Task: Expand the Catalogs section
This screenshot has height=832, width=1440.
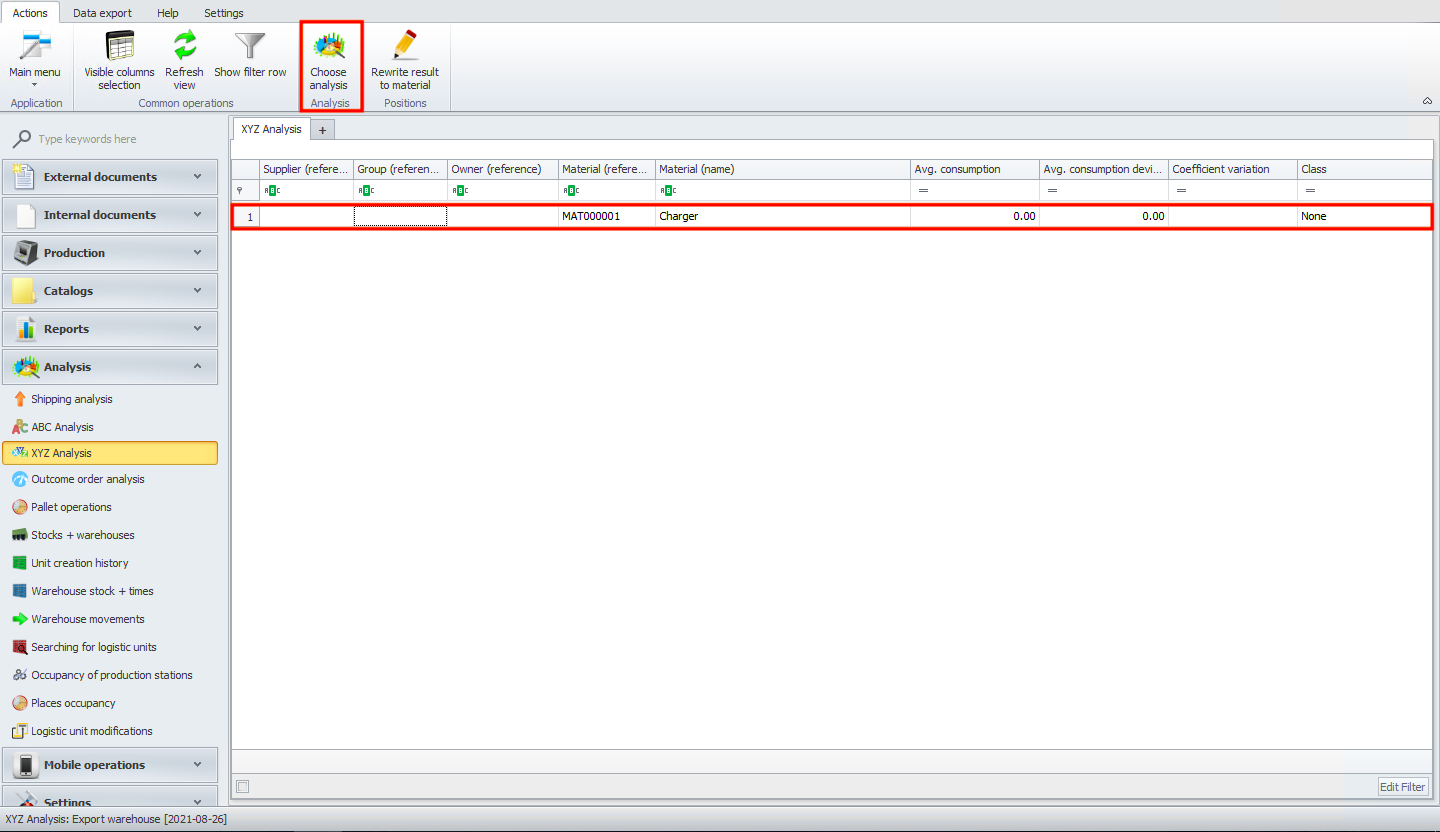Action: [110, 291]
